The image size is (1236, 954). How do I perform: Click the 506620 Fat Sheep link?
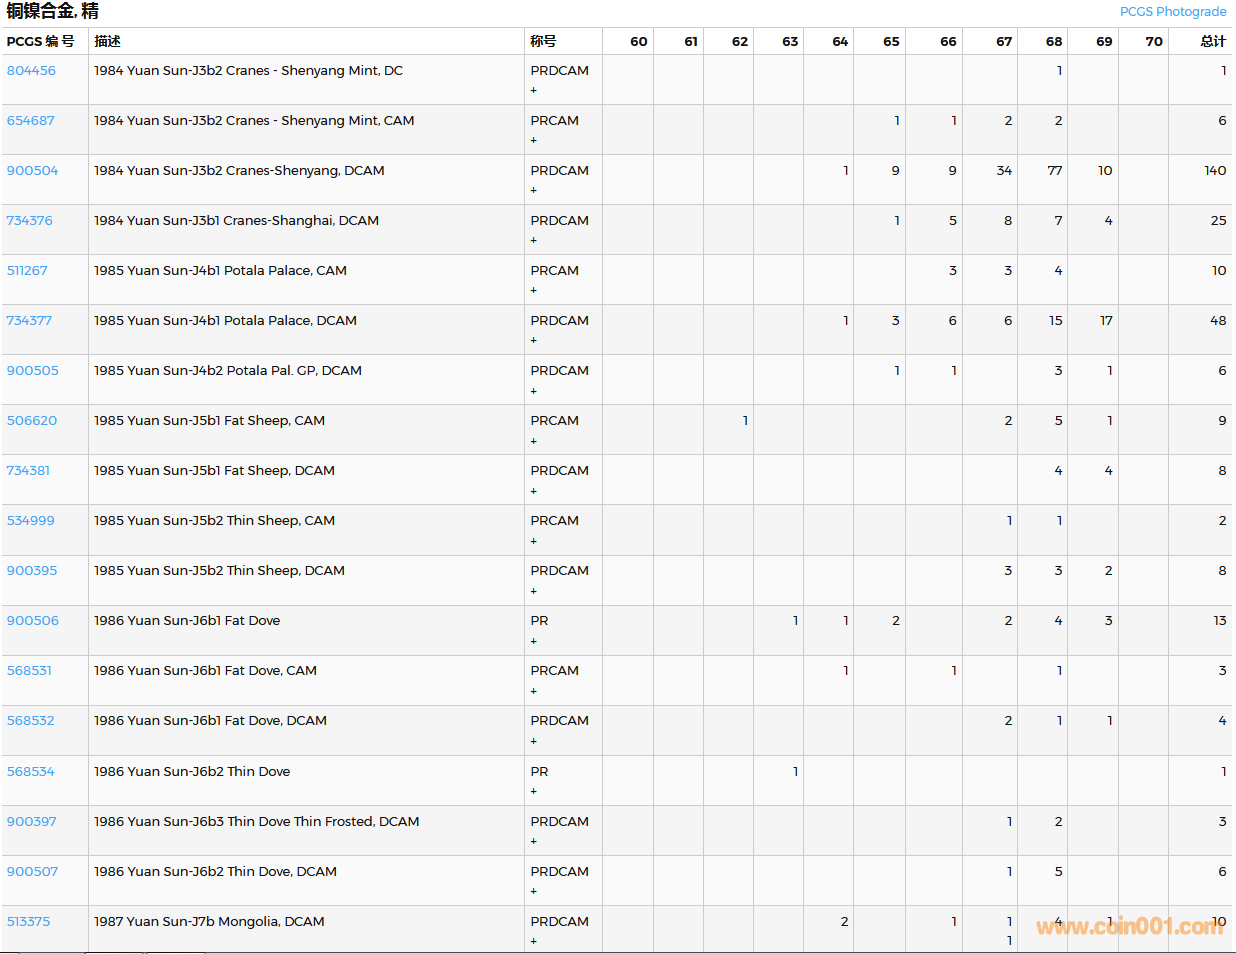pyautogui.click(x=32, y=421)
